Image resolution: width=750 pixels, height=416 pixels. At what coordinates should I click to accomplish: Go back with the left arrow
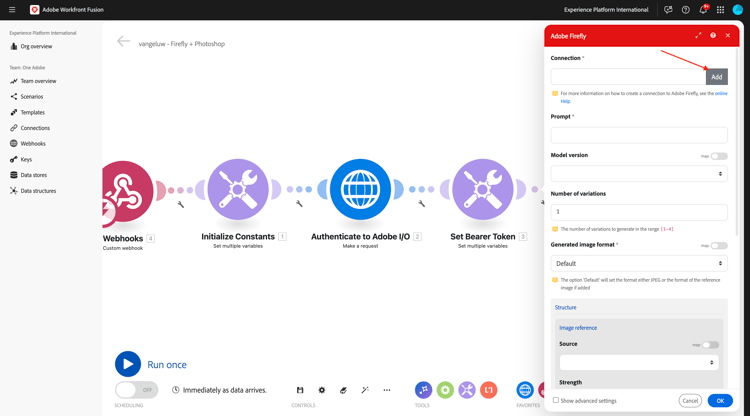(x=123, y=42)
